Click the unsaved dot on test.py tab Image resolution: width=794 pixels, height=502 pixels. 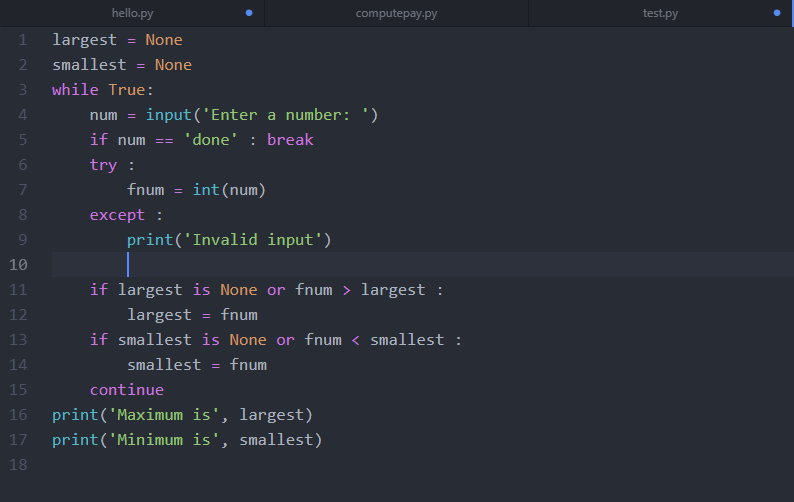point(777,13)
